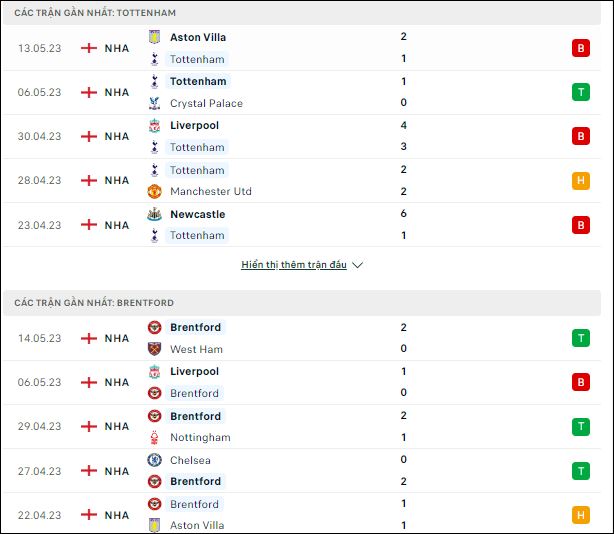The width and height of the screenshot is (614, 534).
Task: Click the orange H badge for the Manchester Utd match
Action: point(581,180)
